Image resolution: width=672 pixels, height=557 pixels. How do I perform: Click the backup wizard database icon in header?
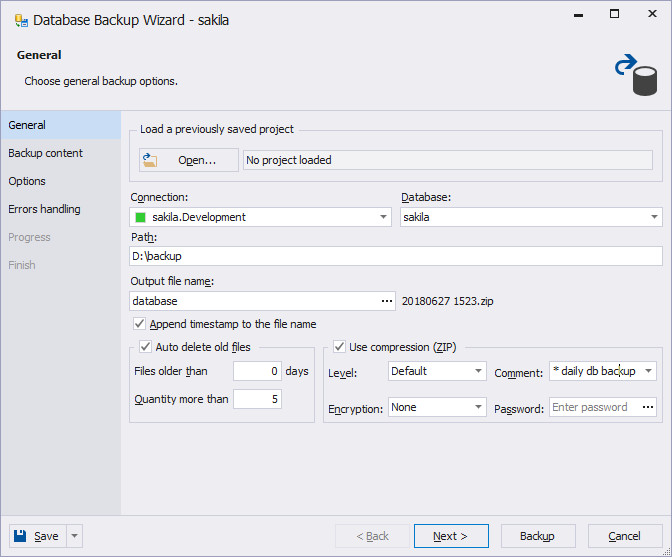click(x=636, y=75)
